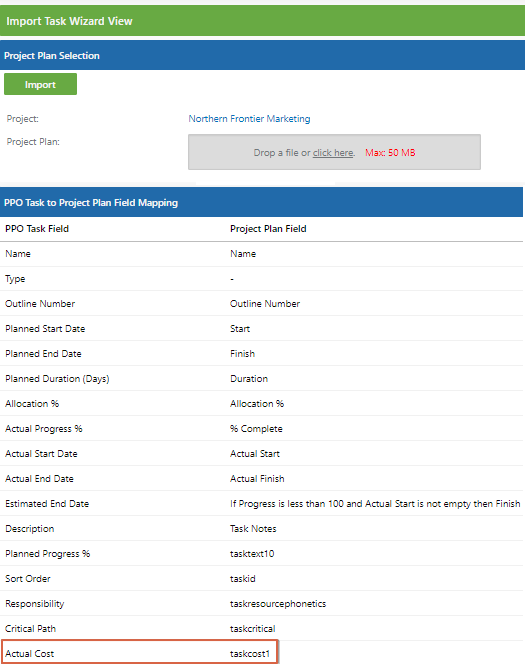The height and width of the screenshot is (664, 525).
Task: Click the PPO Task to Project Plan Field Mapping header
Action: (x=262, y=202)
